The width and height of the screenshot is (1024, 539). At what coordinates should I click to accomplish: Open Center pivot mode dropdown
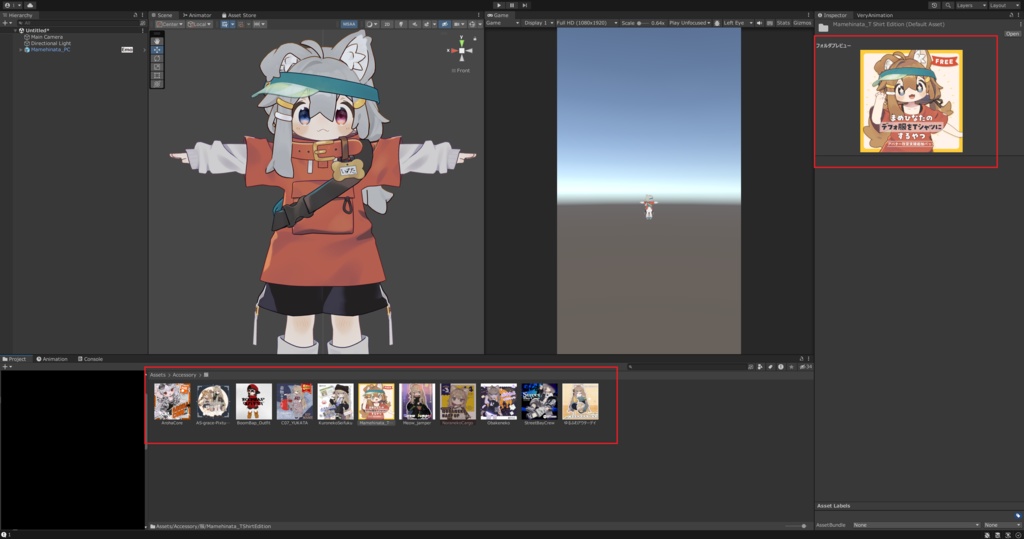tap(169, 24)
